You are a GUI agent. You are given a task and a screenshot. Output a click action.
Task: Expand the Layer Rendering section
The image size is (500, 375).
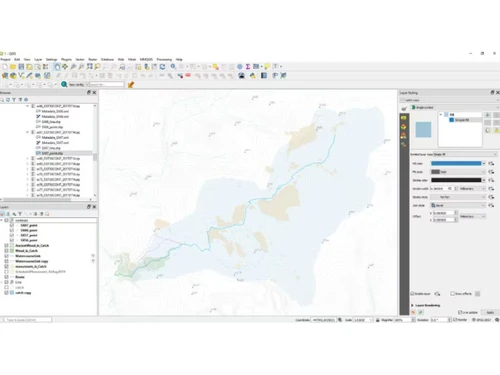pyautogui.click(x=412, y=305)
